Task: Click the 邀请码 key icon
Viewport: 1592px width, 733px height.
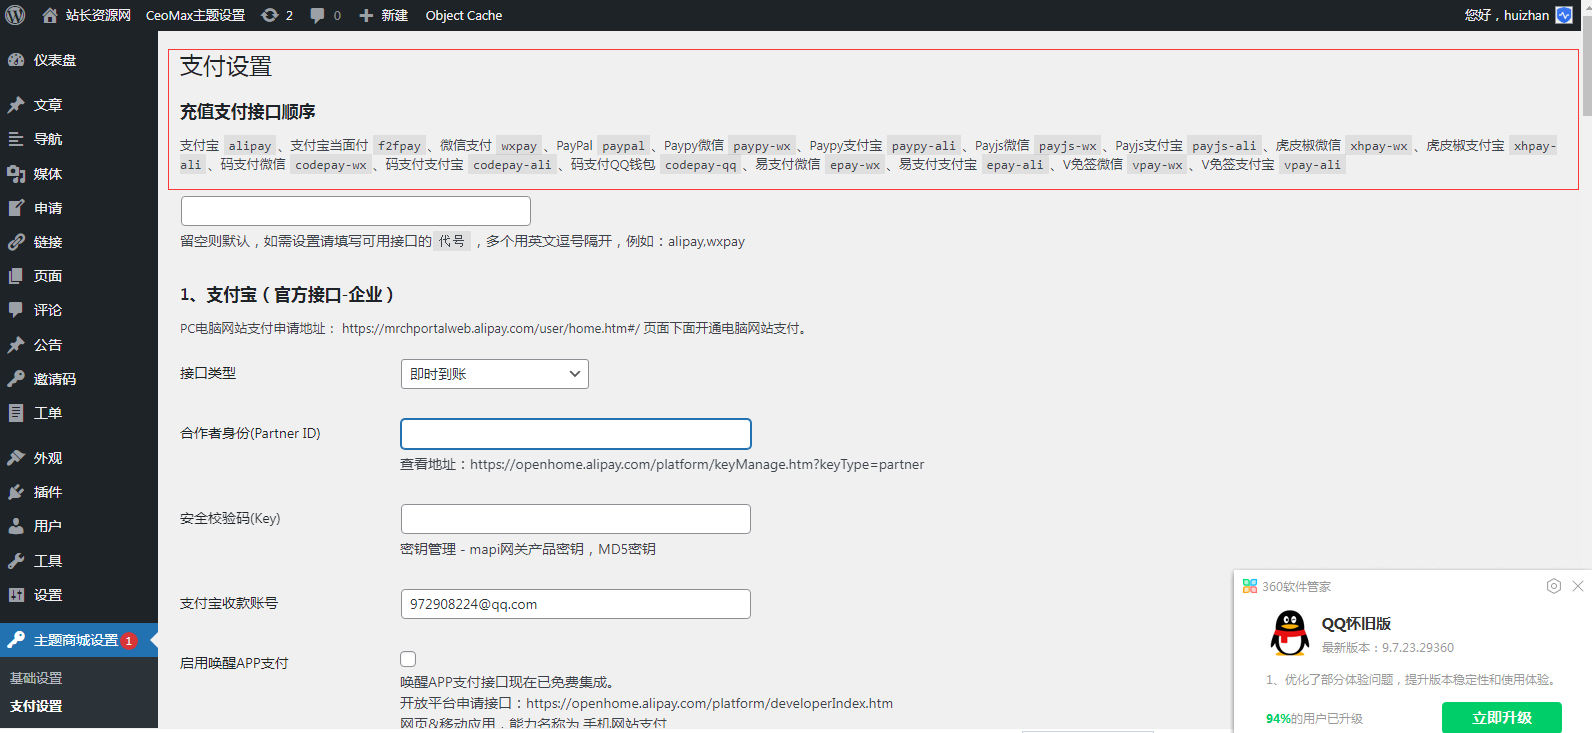Action: [x=16, y=379]
